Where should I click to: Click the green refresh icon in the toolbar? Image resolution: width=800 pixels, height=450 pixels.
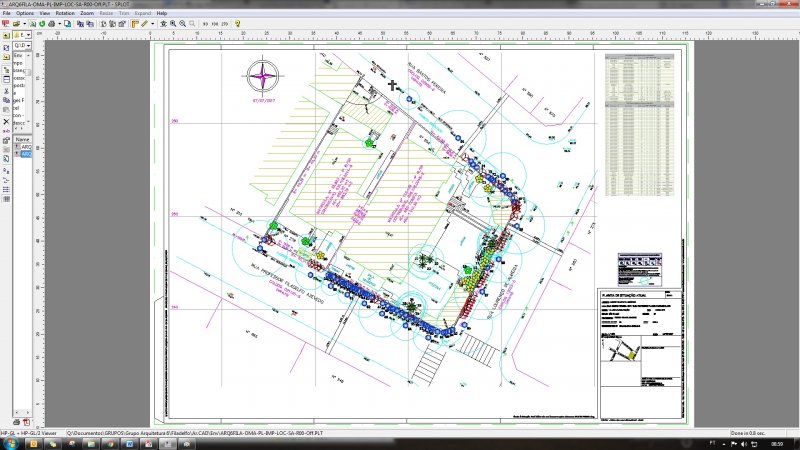click(42, 23)
